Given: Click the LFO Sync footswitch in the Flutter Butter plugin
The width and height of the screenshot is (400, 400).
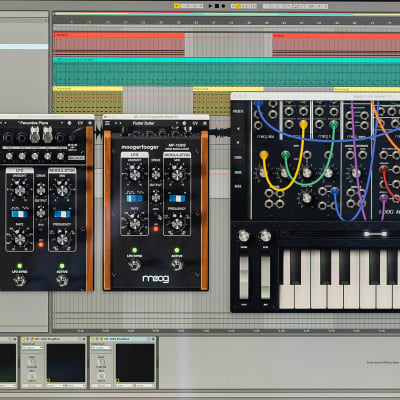Looking at the screenshot, I should point(134,265).
